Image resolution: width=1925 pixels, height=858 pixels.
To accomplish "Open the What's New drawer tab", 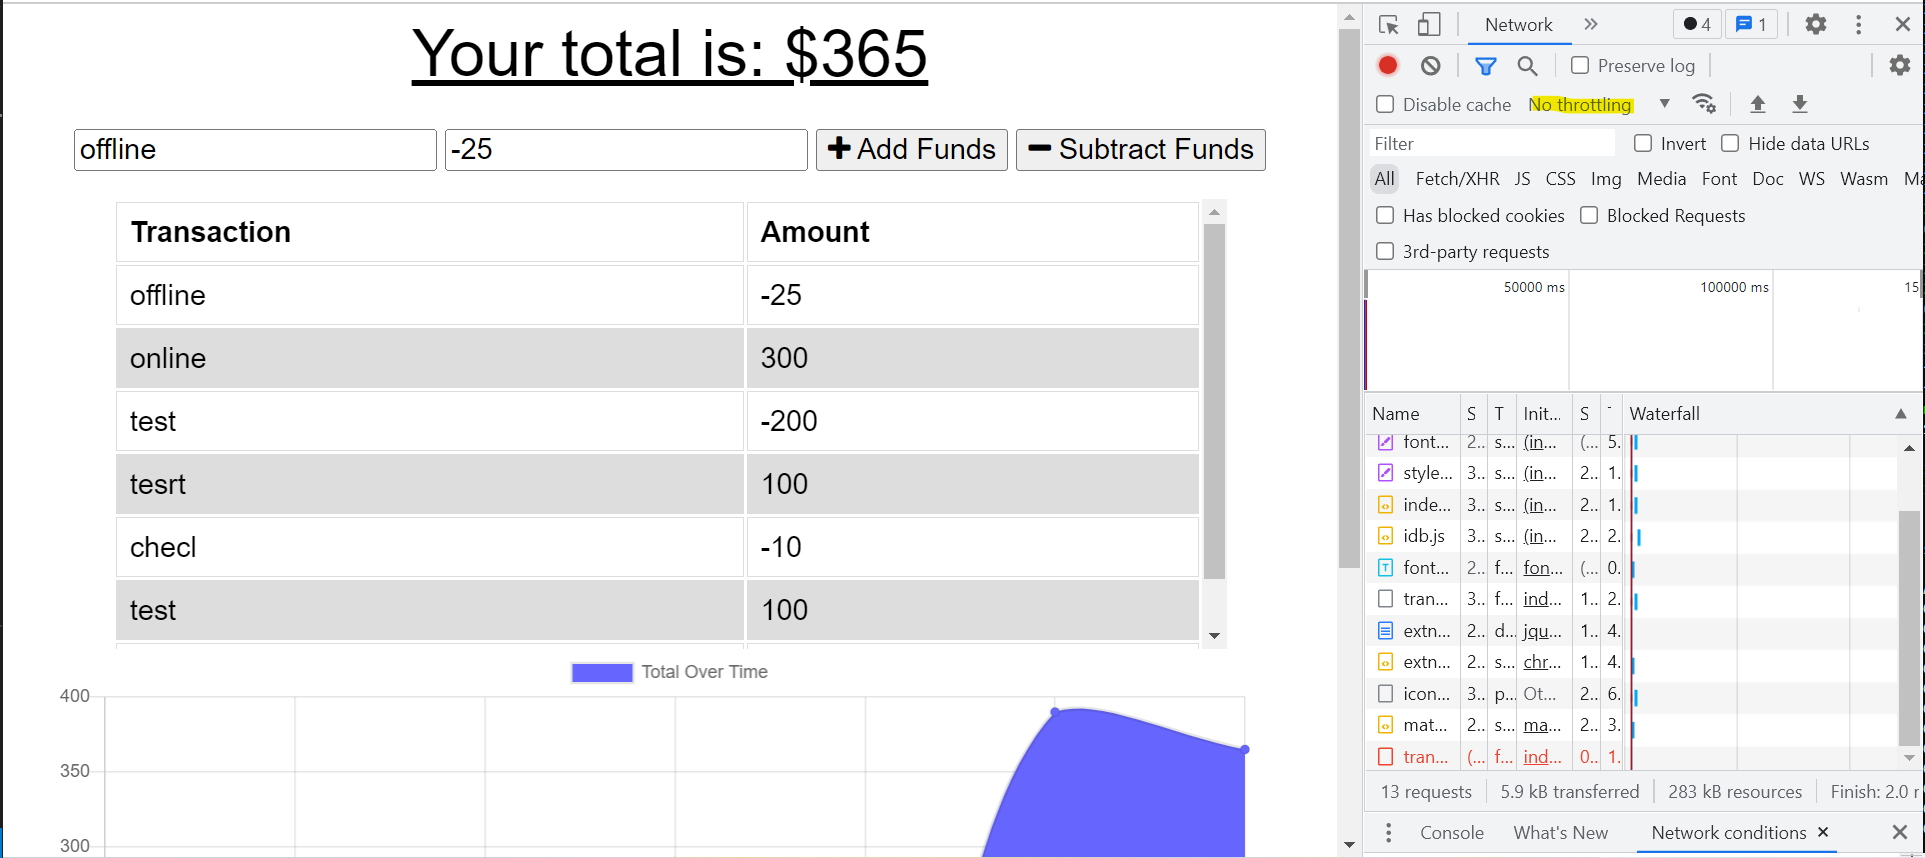I will tap(1561, 833).
